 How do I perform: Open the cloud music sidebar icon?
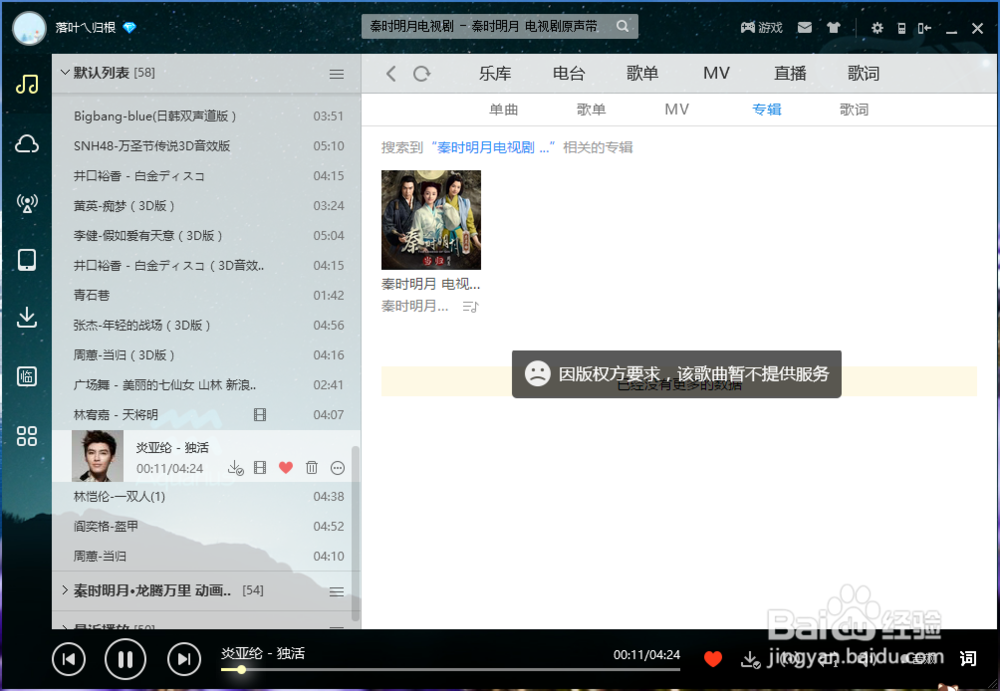pyautogui.click(x=27, y=144)
